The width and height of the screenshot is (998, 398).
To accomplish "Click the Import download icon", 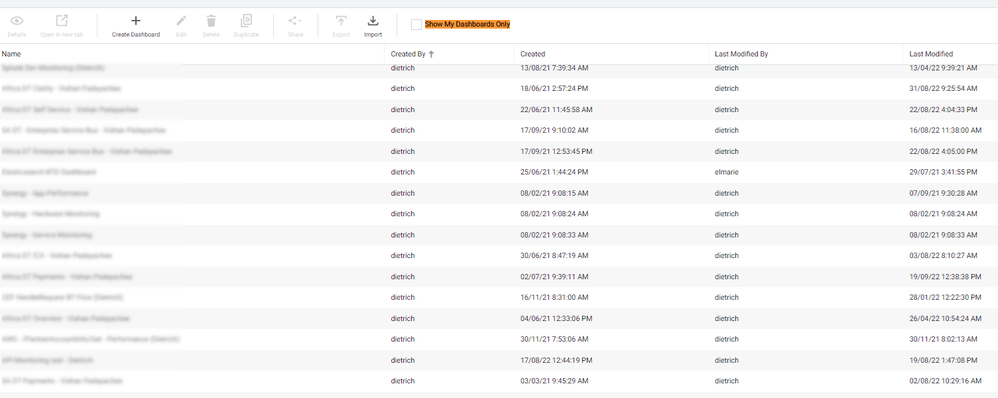I will click(373, 21).
